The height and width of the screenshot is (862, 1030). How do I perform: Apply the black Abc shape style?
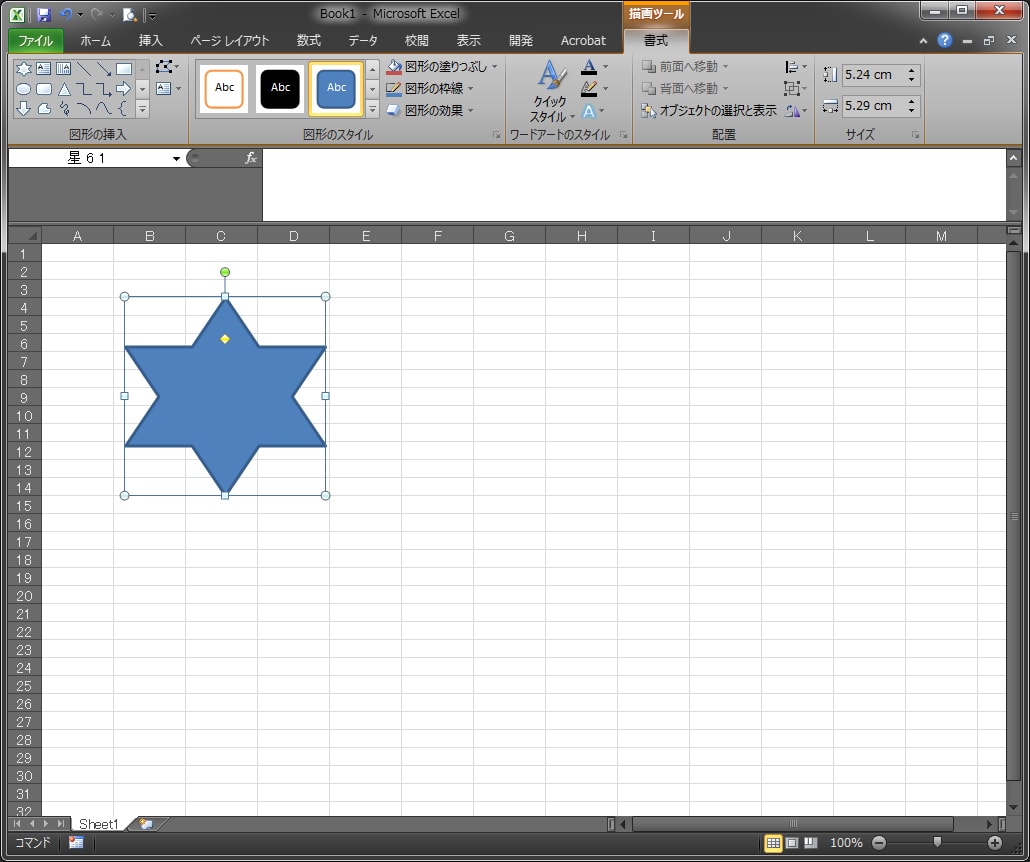280,88
